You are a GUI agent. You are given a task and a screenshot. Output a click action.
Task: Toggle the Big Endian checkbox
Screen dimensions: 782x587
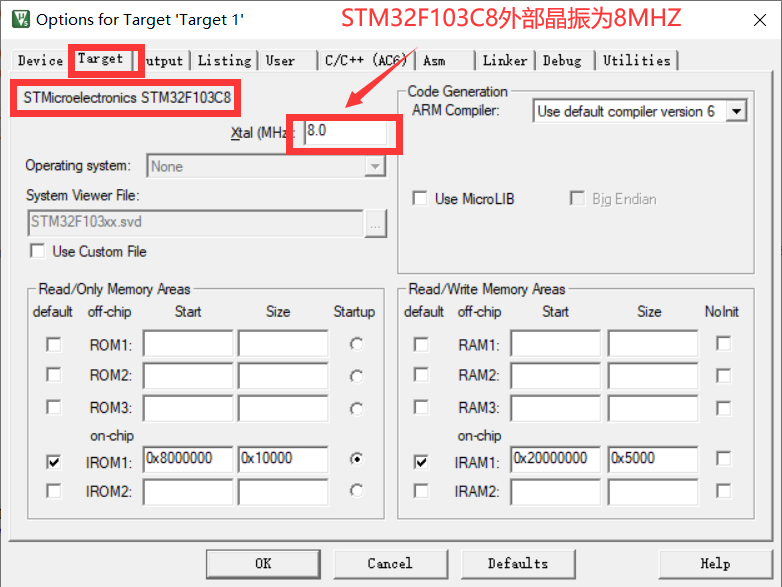click(x=577, y=198)
